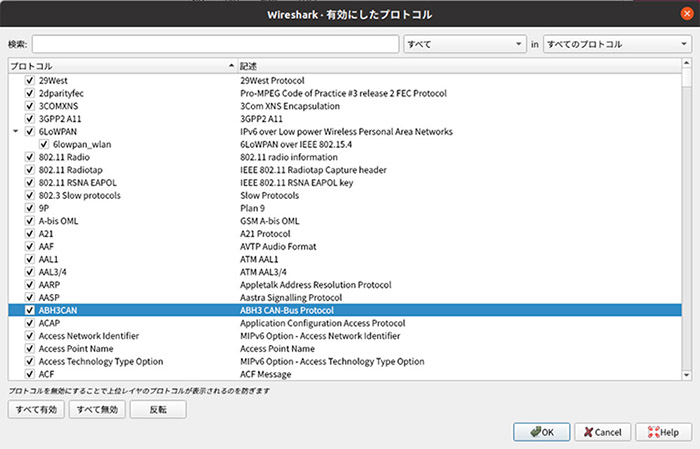Select 'ATM AAL3/4' description text
The height and width of the screenshot is (449, 700).
(x=263, y=272)
